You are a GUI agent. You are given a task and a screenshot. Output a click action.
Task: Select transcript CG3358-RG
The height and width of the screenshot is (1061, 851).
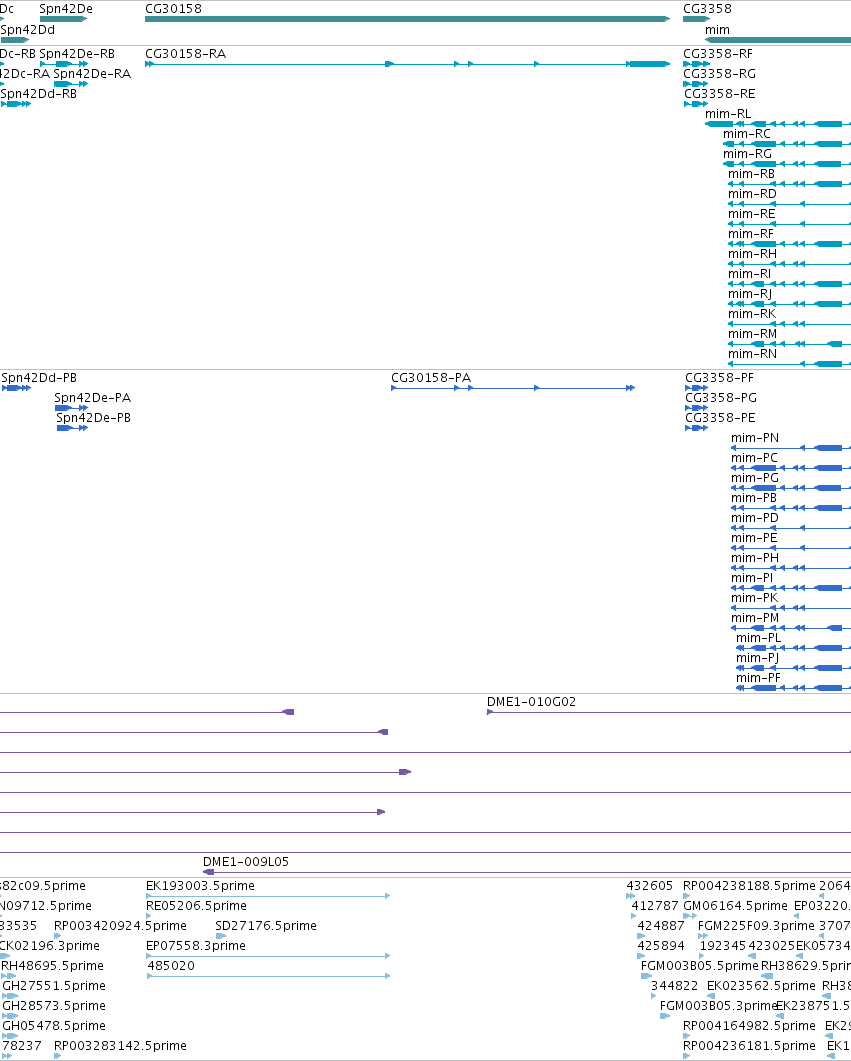pyautogui.click(x=719, y=73)
